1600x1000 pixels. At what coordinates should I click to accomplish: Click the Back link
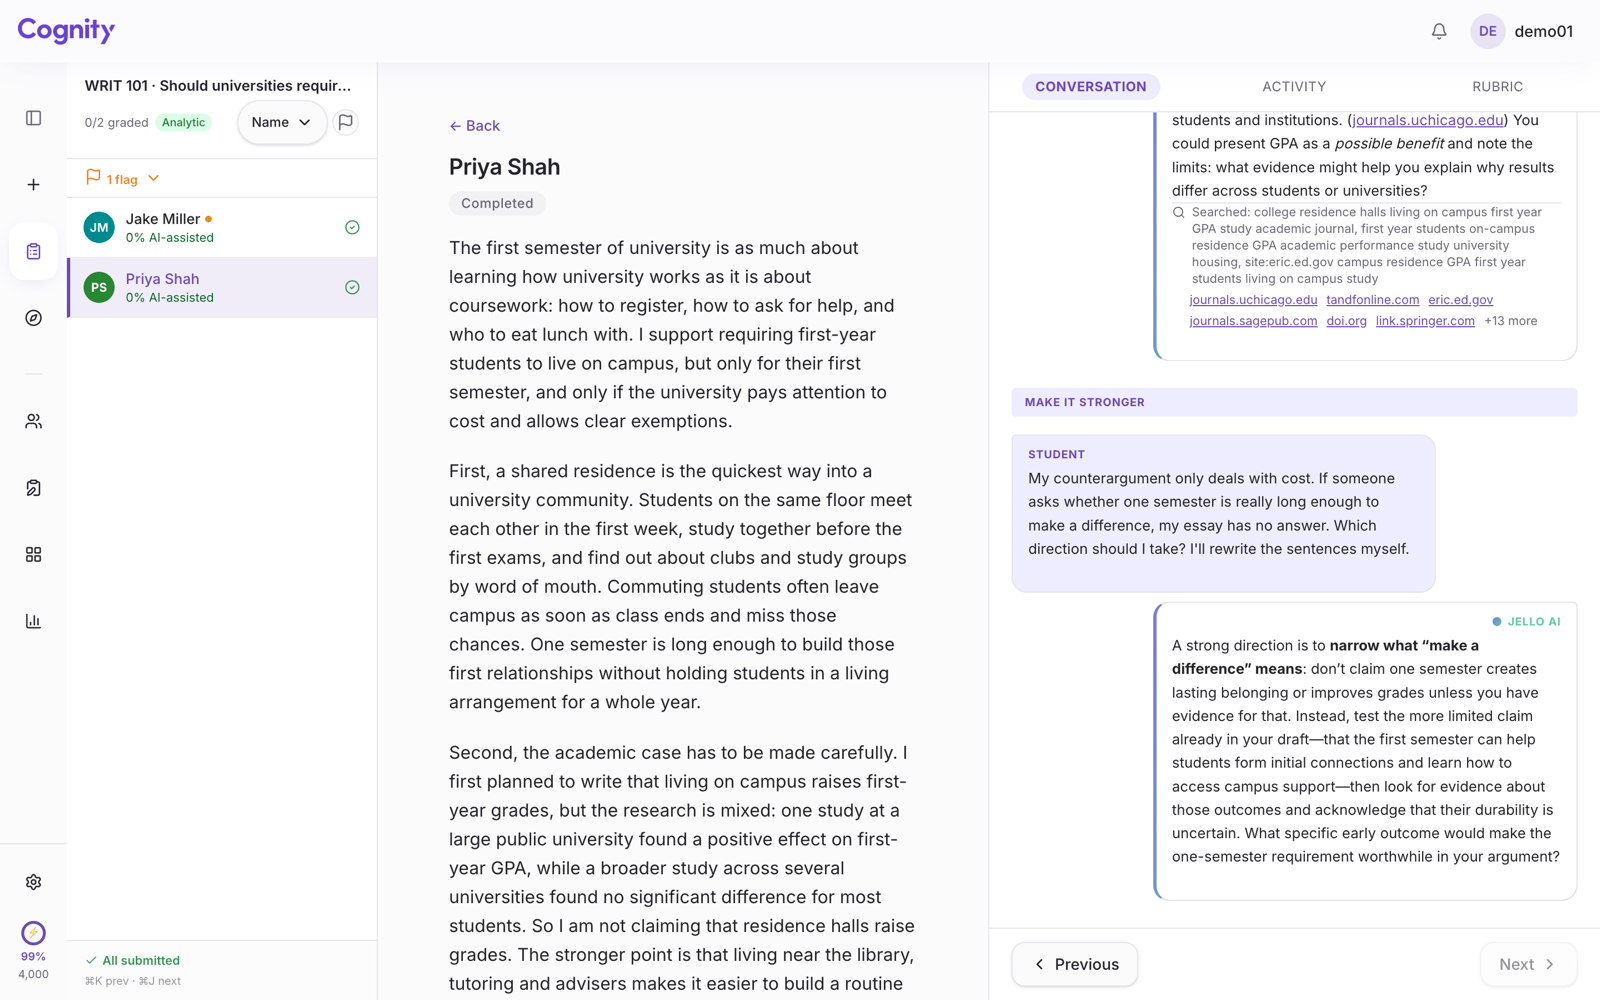pos(474,126)
